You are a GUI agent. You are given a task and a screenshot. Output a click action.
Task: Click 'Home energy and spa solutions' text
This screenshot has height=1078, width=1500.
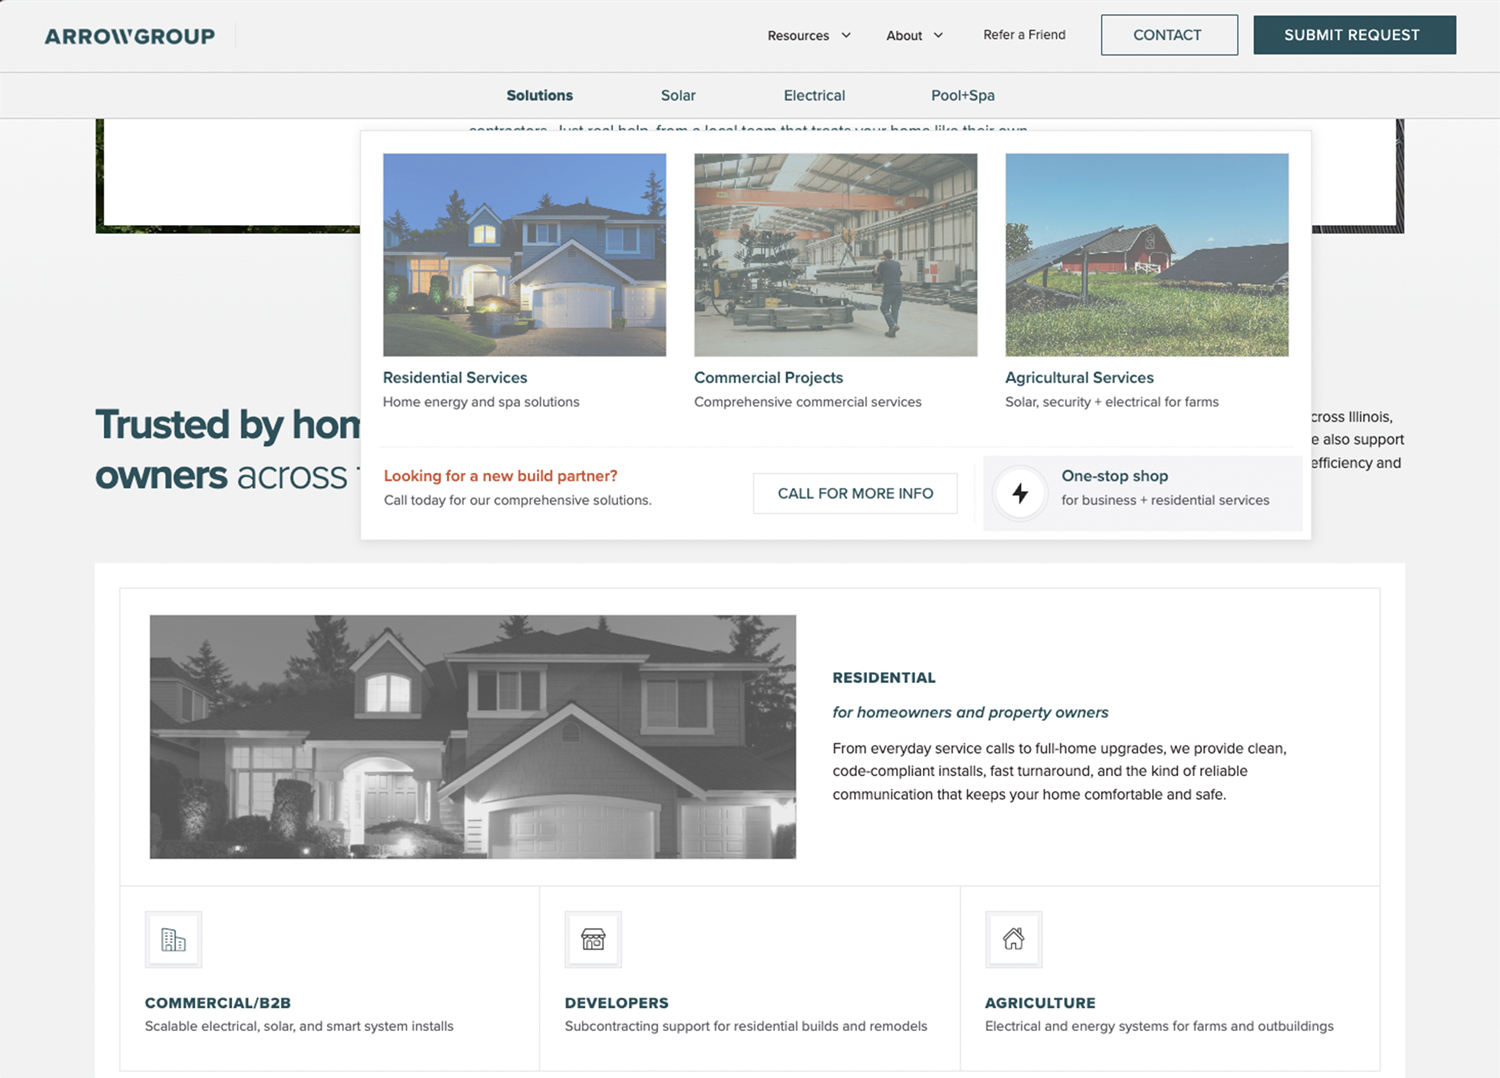pyautogui.click(x=481, y=402)
